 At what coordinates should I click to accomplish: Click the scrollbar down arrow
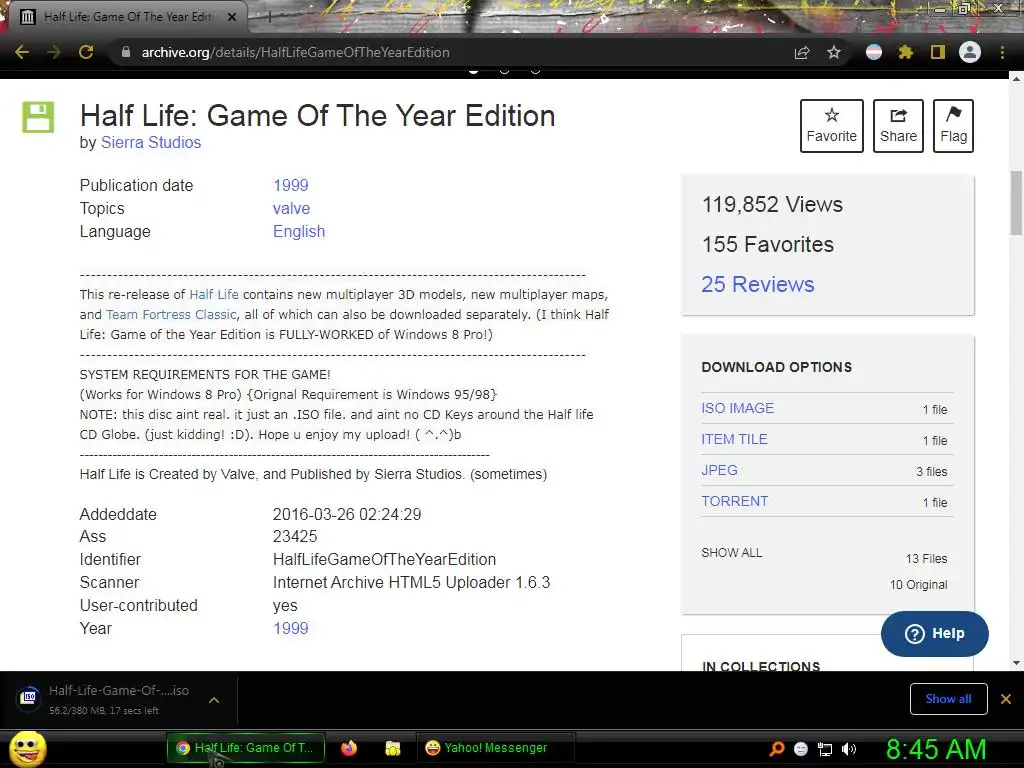click(x=1016, y=663)
